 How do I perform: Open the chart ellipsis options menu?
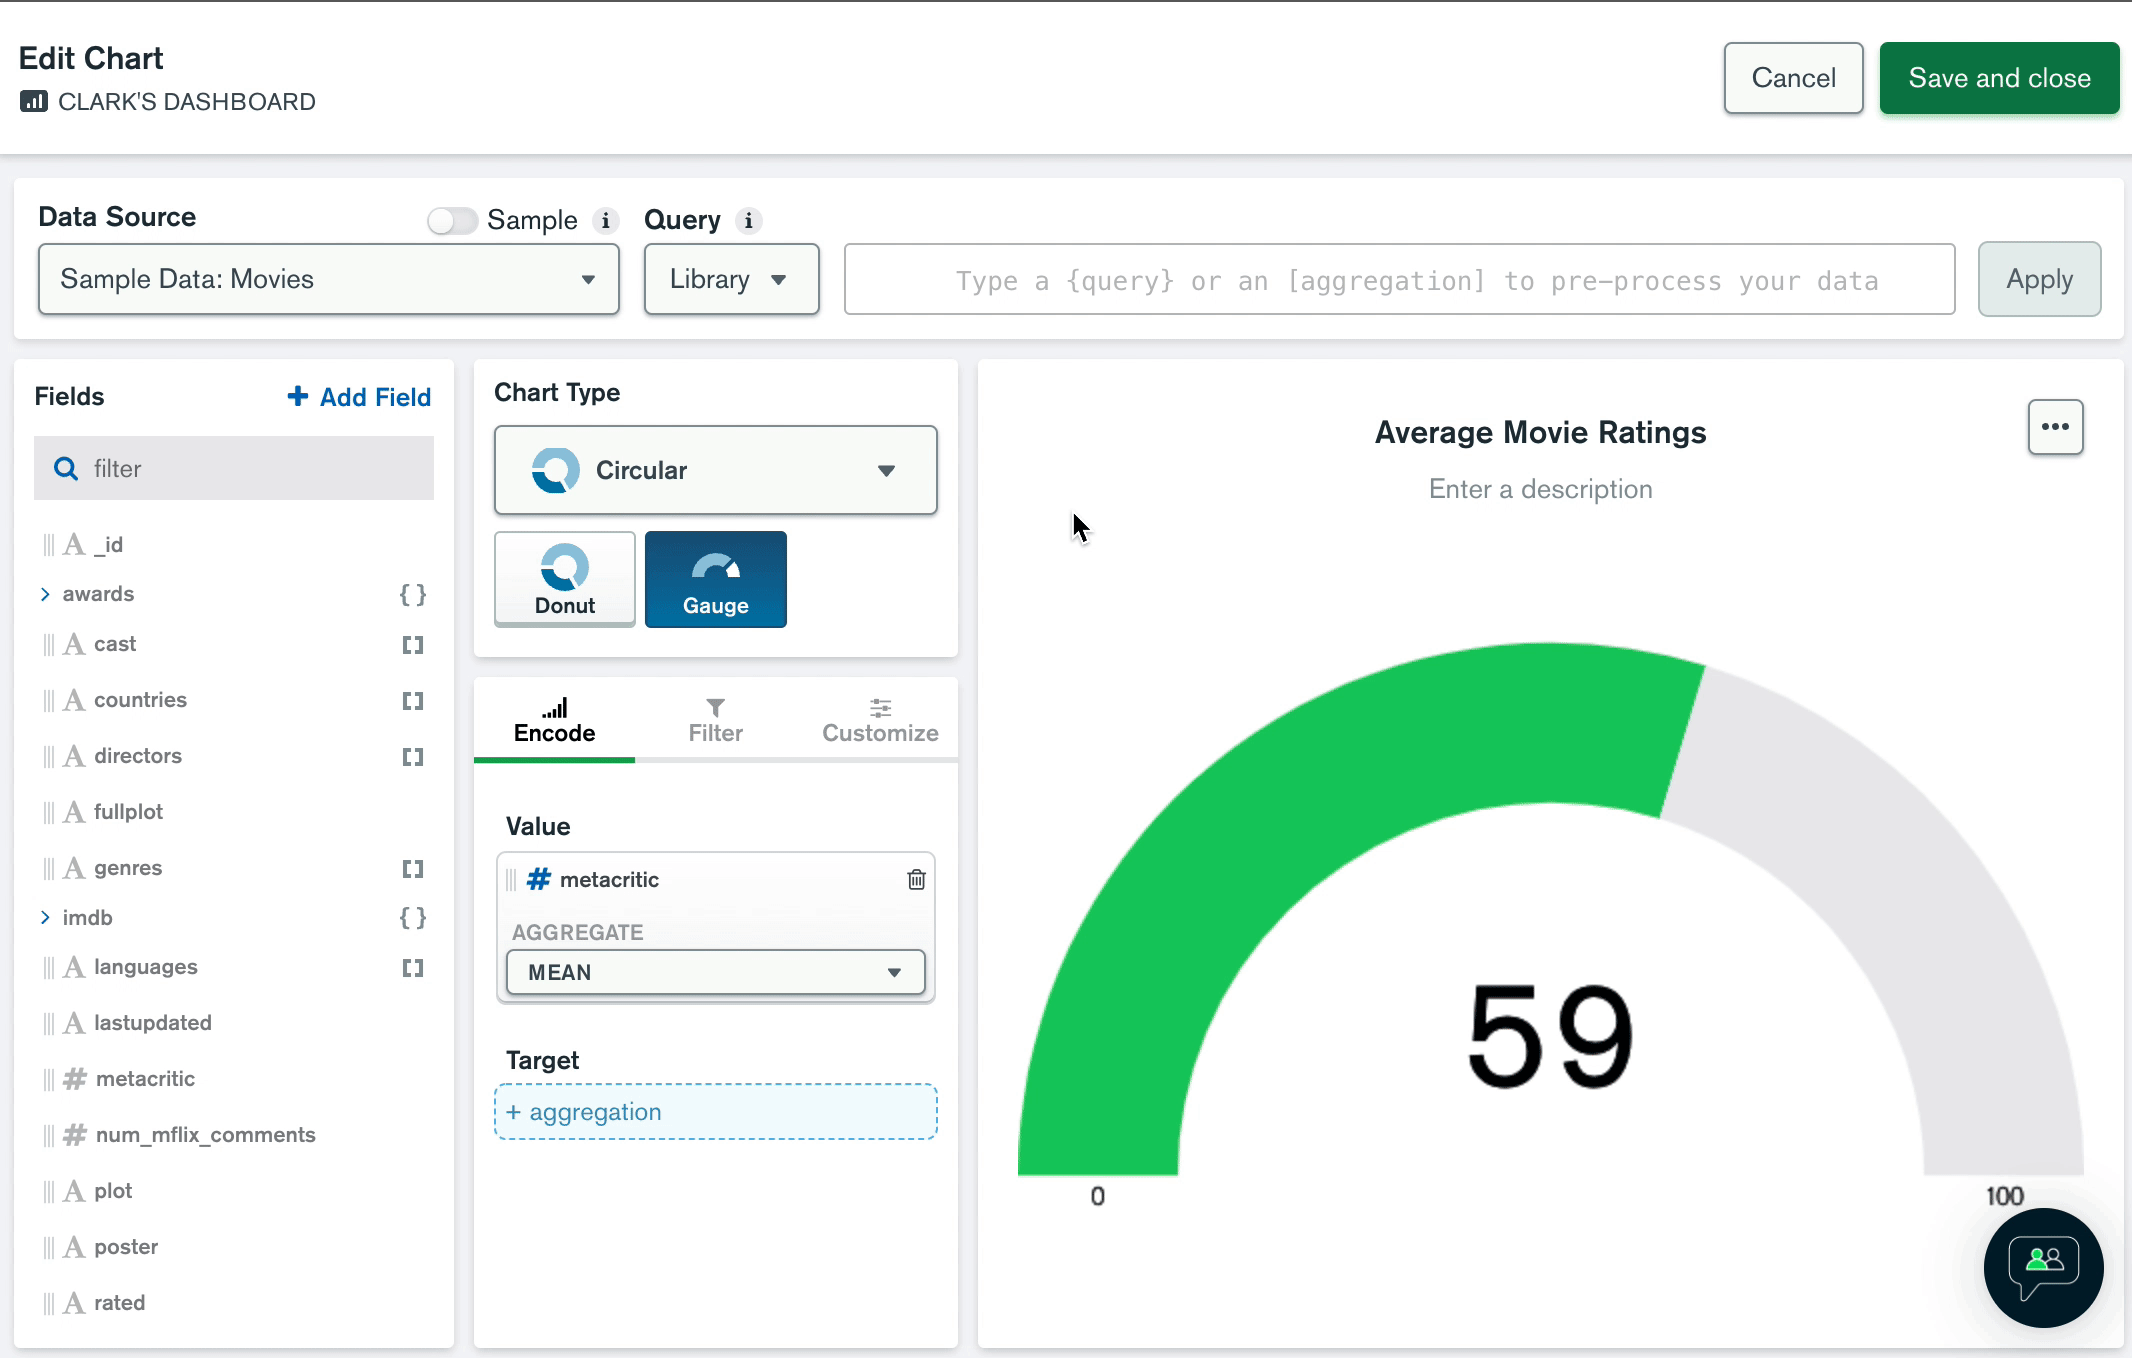(x=2055, y=427)
